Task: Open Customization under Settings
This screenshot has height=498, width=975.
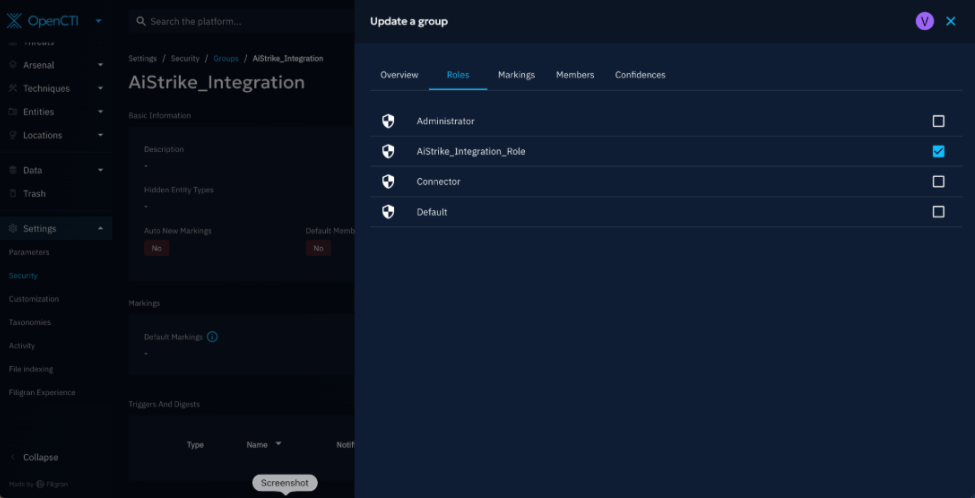Action: [34, 298]
